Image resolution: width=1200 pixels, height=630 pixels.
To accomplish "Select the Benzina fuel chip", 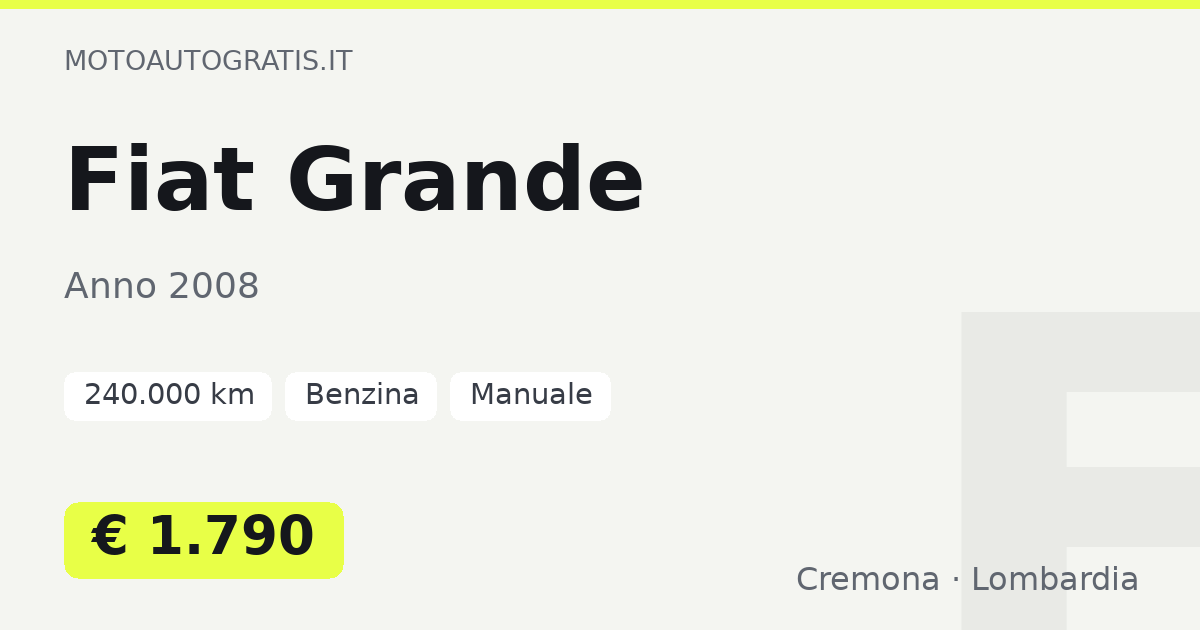I will tap(361, 396).
